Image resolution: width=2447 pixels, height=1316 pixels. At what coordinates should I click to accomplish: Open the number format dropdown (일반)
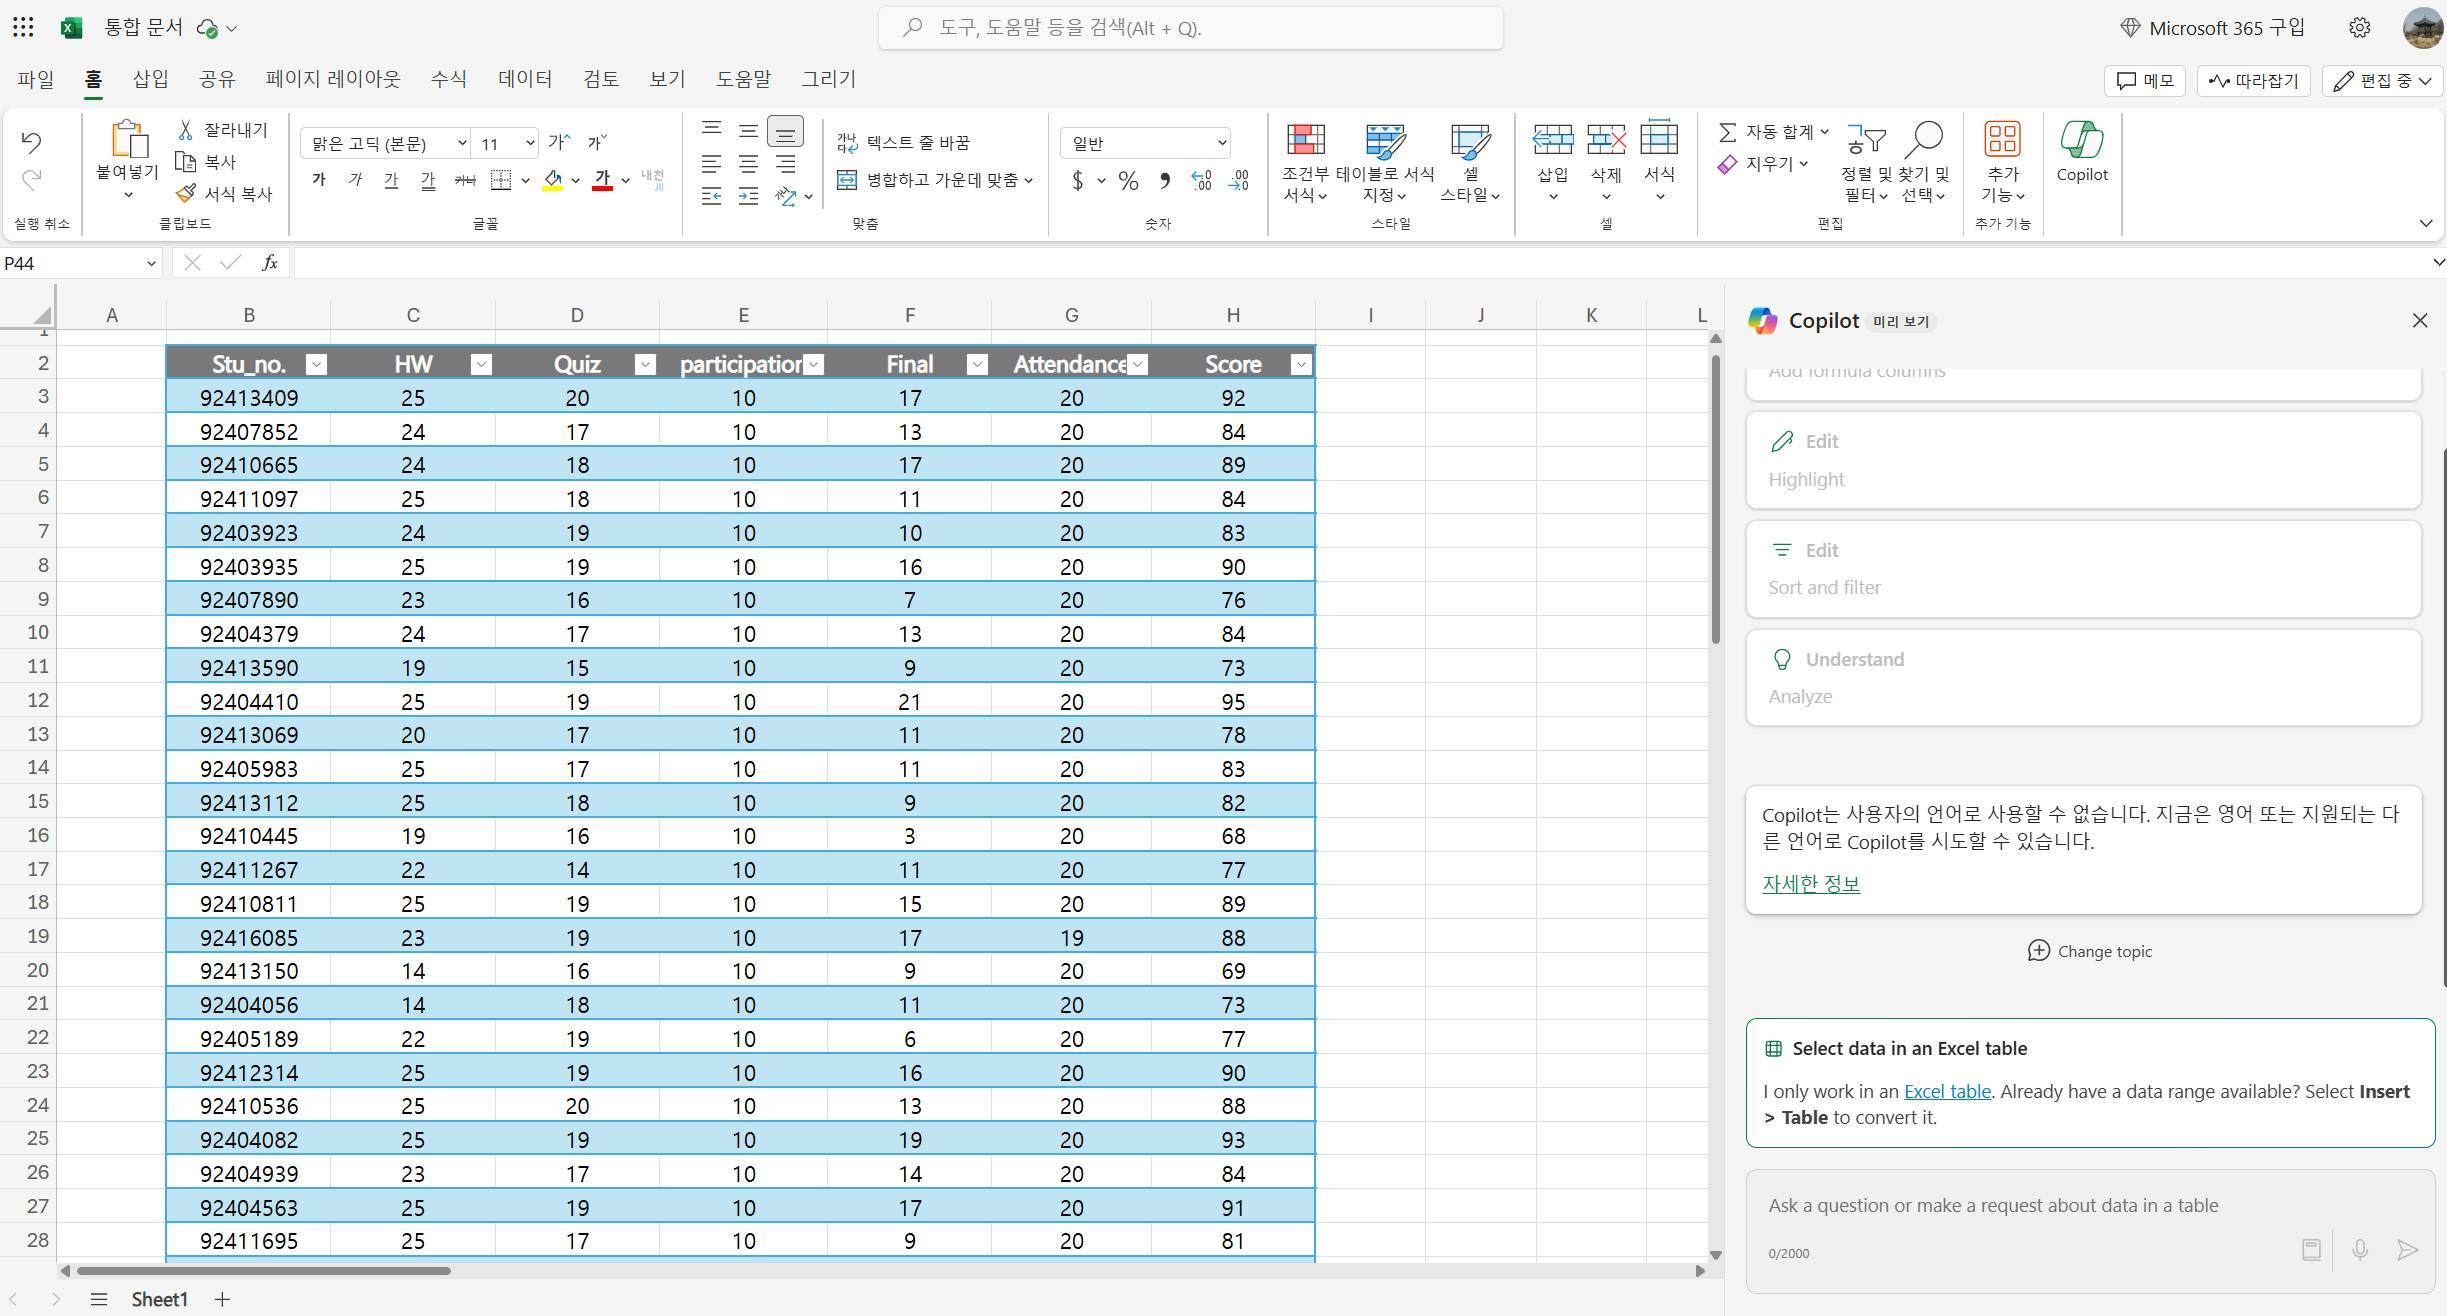(x=1221, y=143)
